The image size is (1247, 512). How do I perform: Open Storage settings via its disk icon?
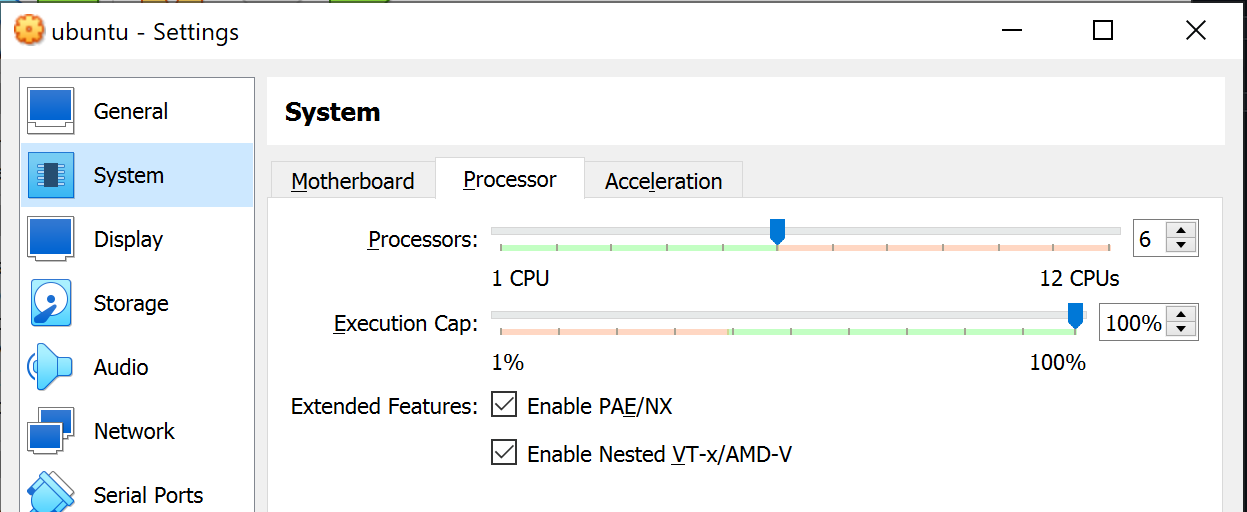coord(50,303)
